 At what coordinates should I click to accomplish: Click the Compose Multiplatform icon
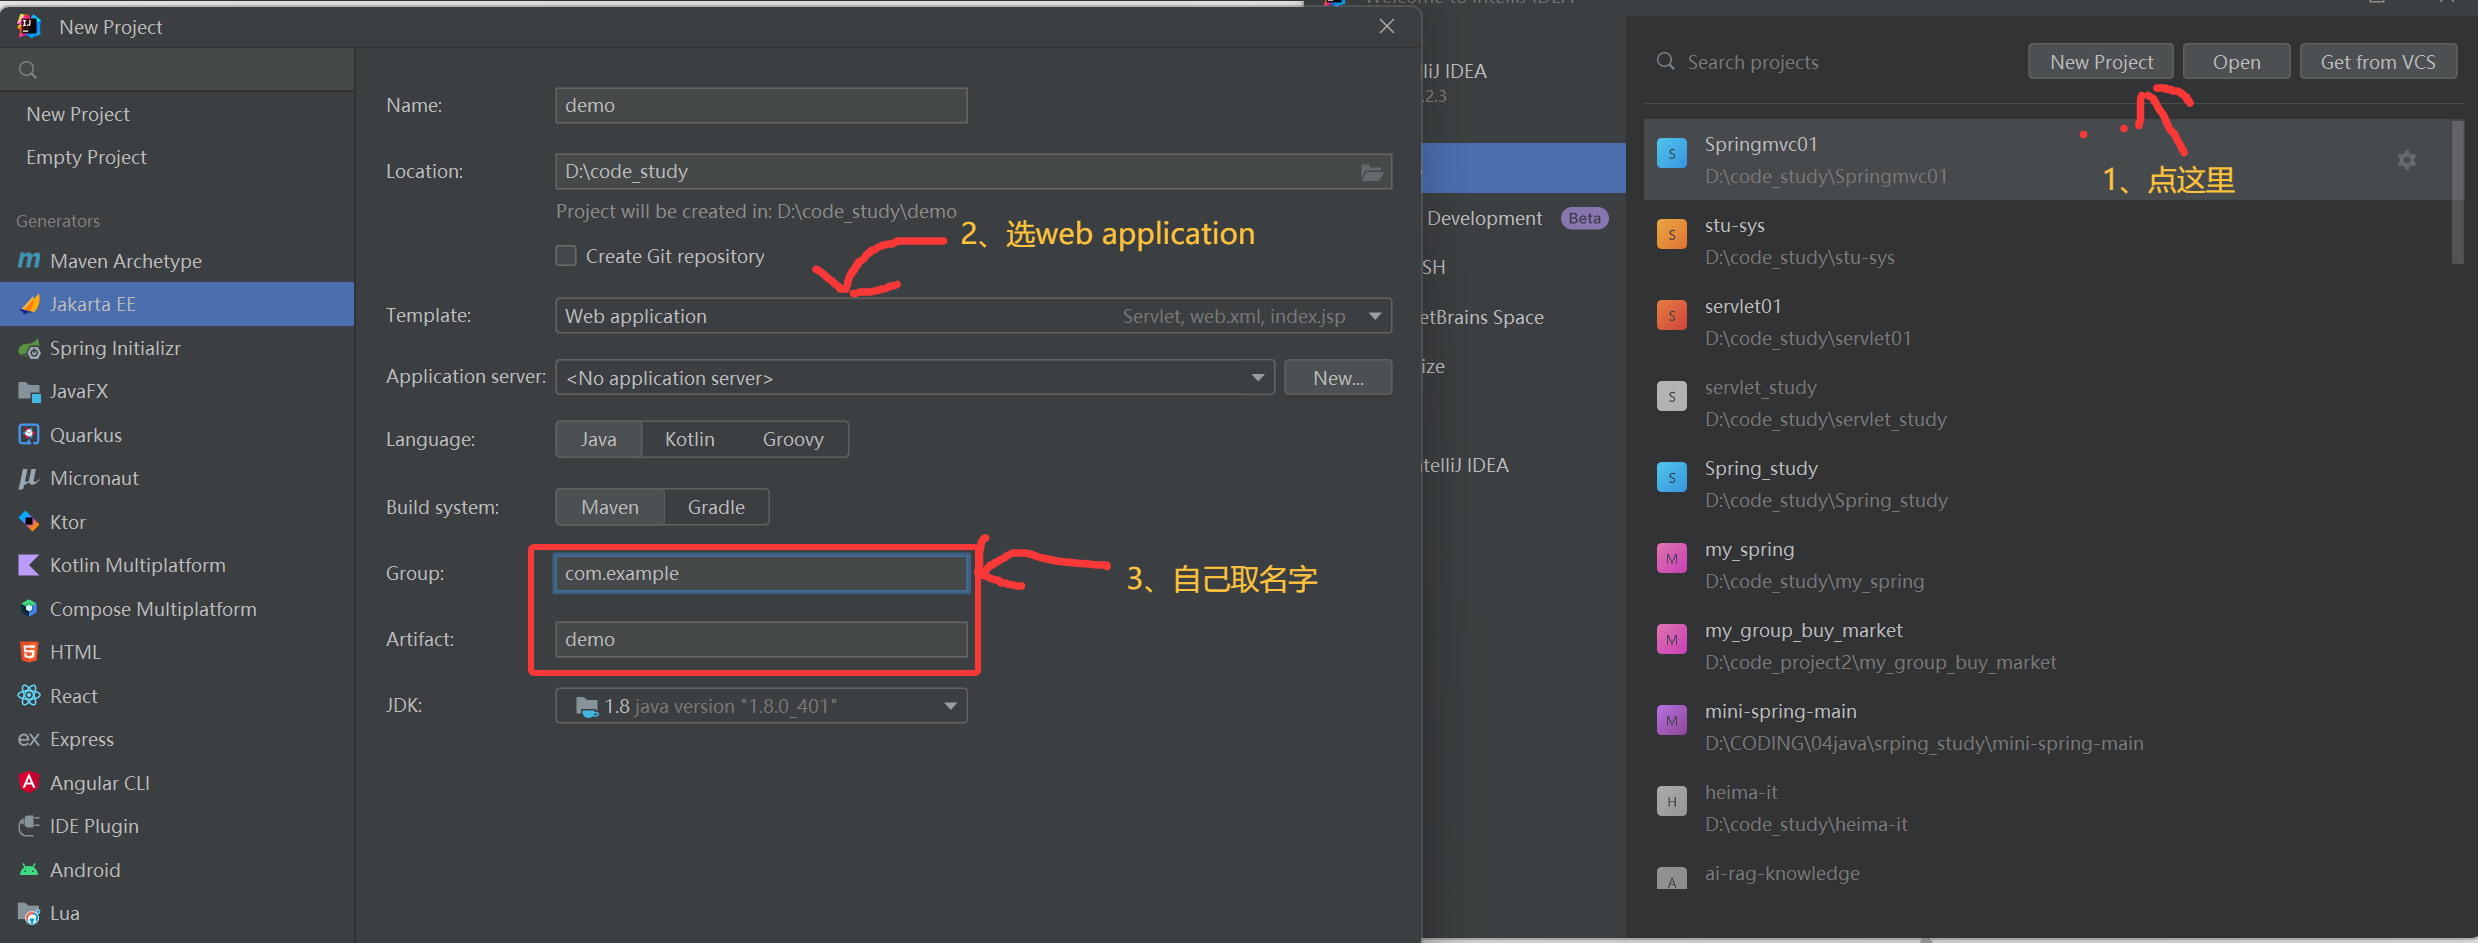pos(29,609)
